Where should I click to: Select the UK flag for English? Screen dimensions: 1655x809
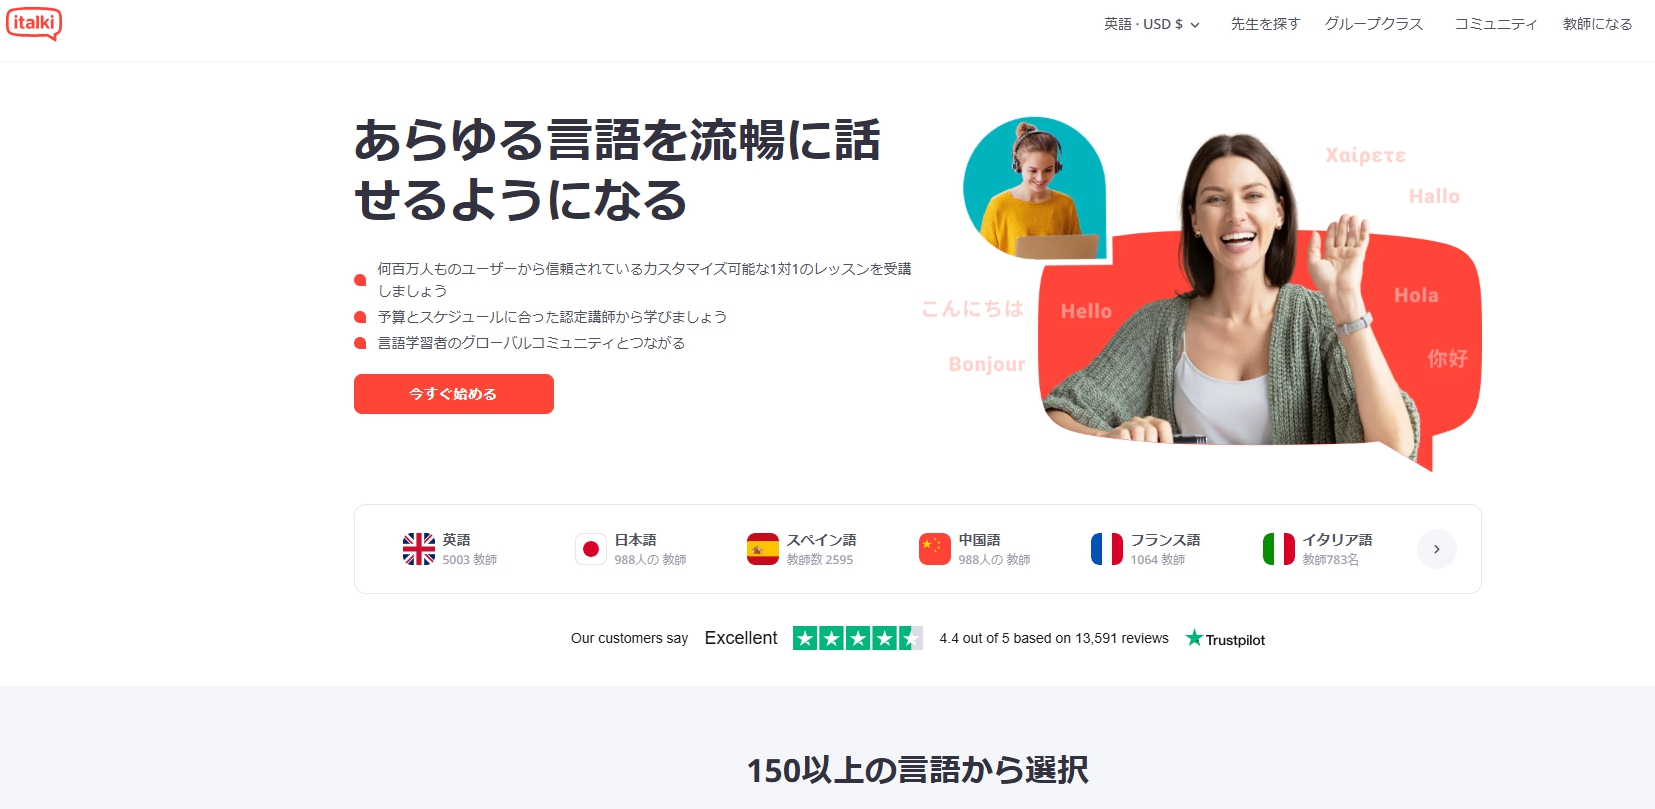coord(419,549)
